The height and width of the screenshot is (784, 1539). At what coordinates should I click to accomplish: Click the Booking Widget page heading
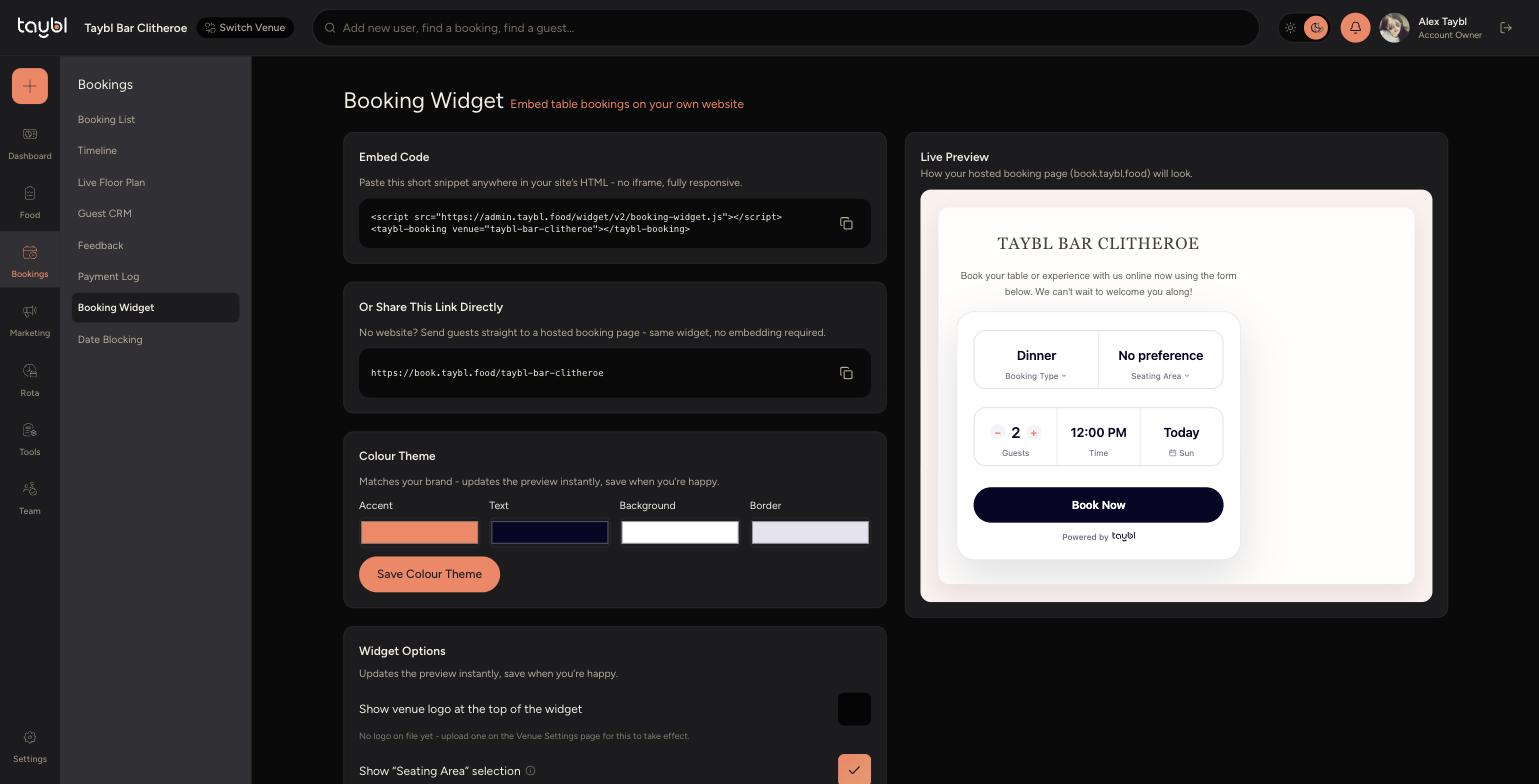pos(423,101)
